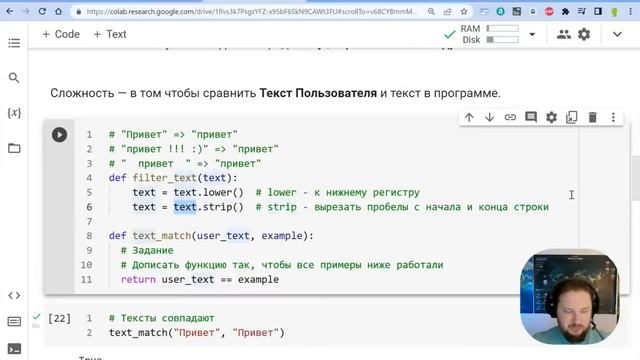This screenshot has width=640, height=360.
Task: Click the Colab URL address bar
Action: [251, 12]
